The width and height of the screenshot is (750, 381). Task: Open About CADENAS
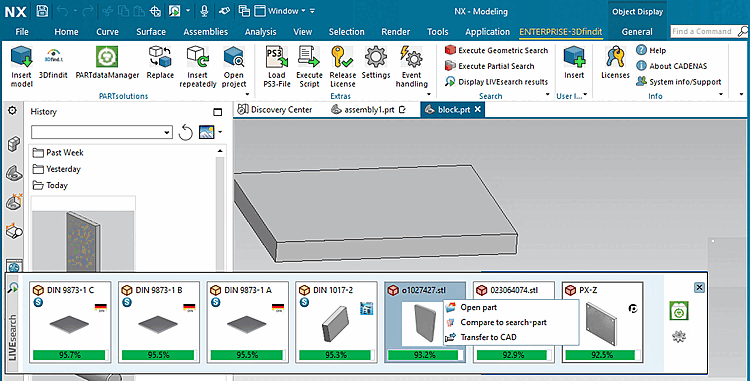[672, 66]
